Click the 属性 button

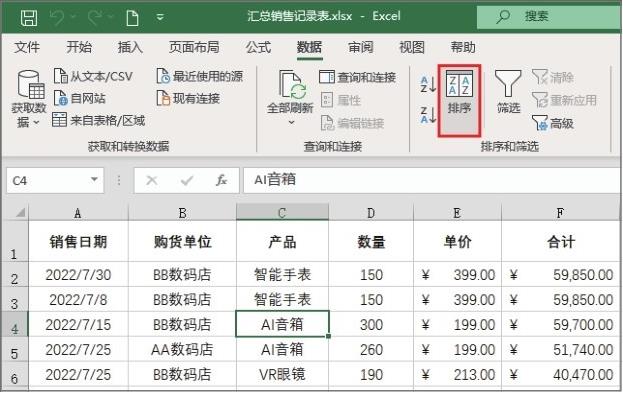(x=341, y=100)
